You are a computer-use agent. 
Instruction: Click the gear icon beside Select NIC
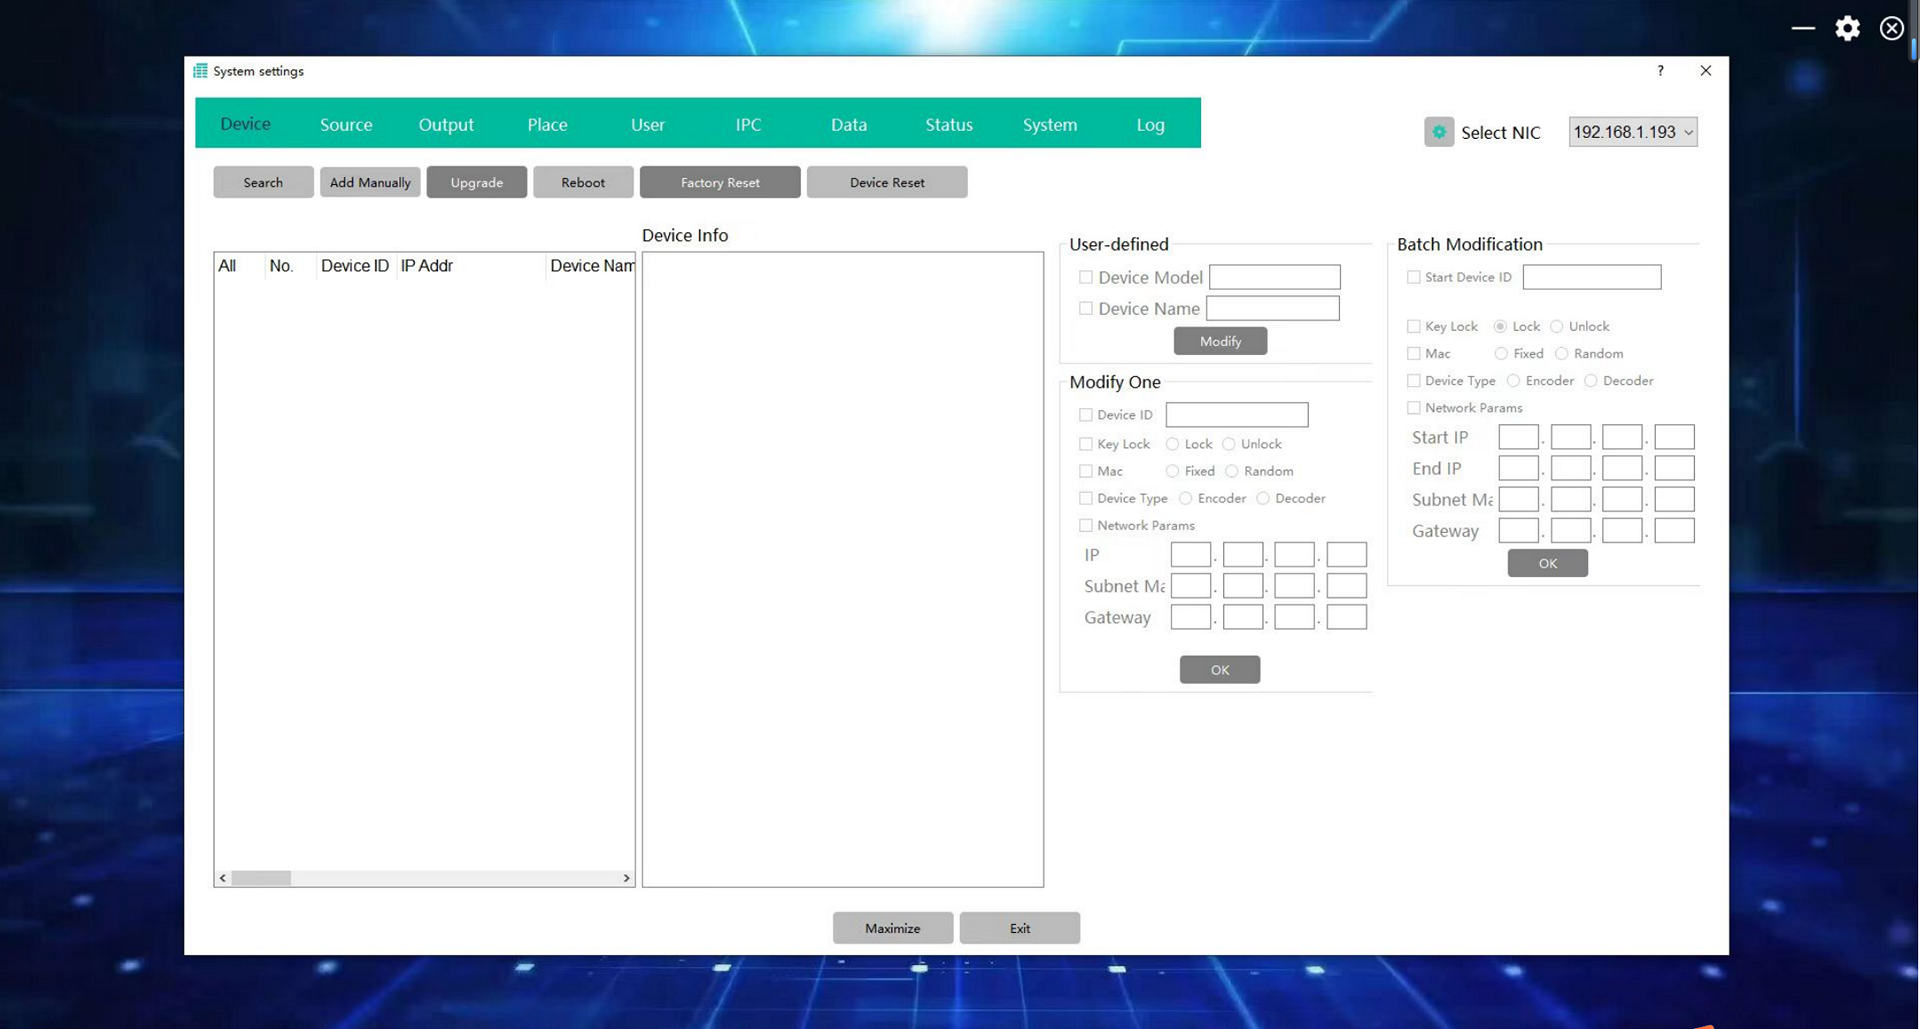pos(1438,132)
